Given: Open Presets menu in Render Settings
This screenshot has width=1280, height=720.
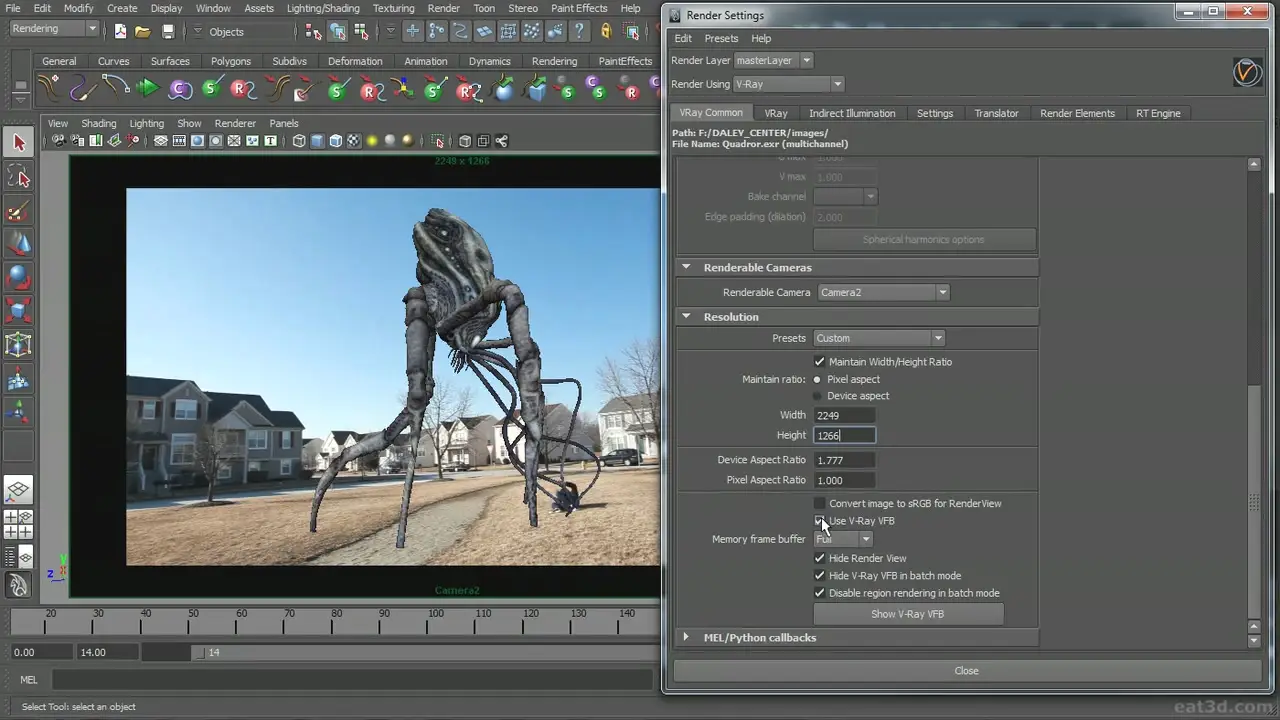Looking at the screenshot, I should click(x=721, y=38).
